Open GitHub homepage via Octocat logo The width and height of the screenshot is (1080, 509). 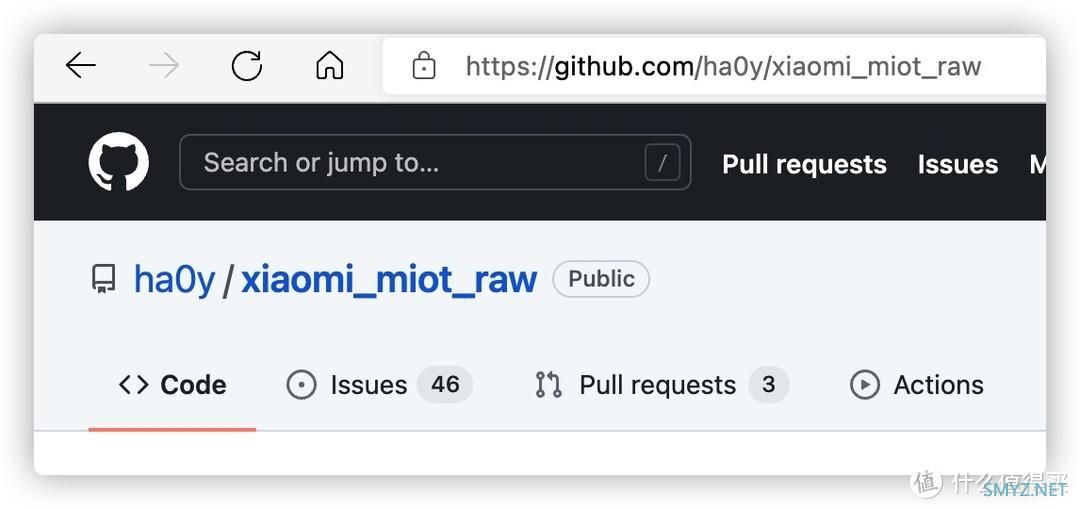pos(118,162)
